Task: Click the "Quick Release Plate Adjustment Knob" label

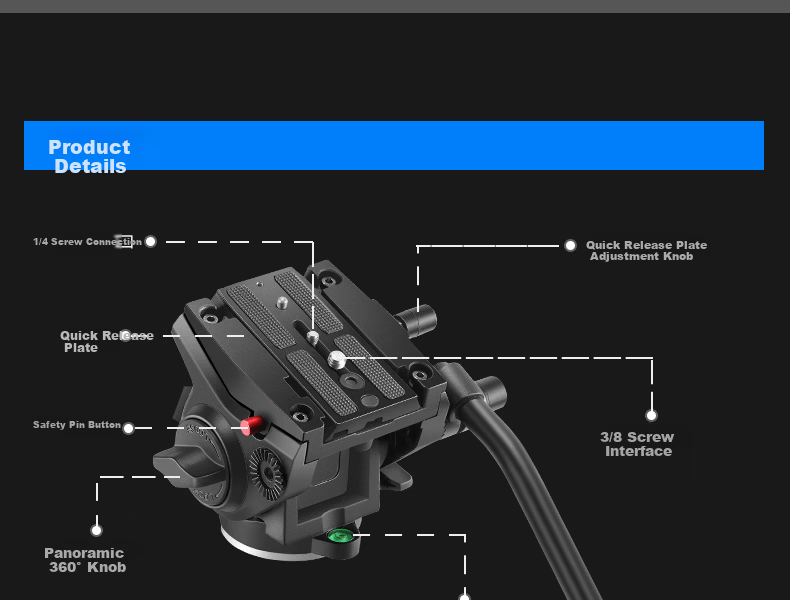Action: [646, 251]
